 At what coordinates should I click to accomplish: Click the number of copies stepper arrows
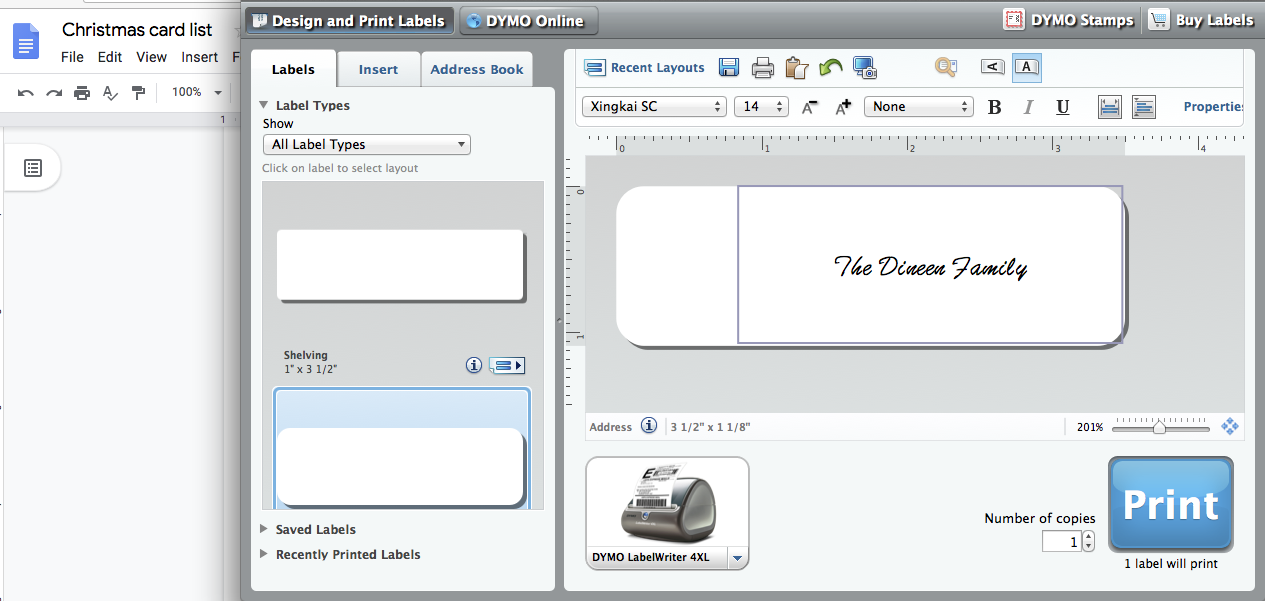tap(1088, 541)
